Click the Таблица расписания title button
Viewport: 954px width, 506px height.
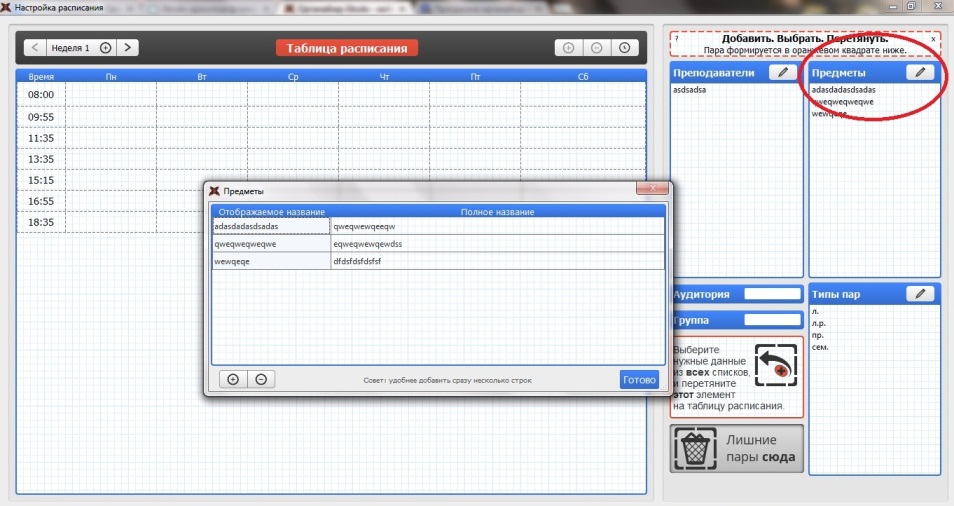click(x=347, y=48)
